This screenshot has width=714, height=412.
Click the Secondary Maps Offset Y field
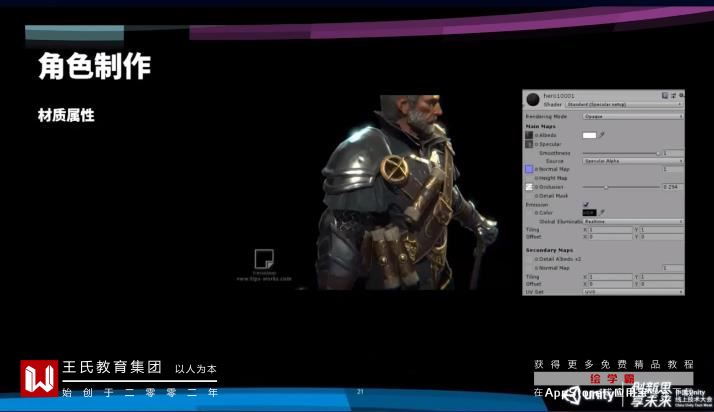[662, 284]
